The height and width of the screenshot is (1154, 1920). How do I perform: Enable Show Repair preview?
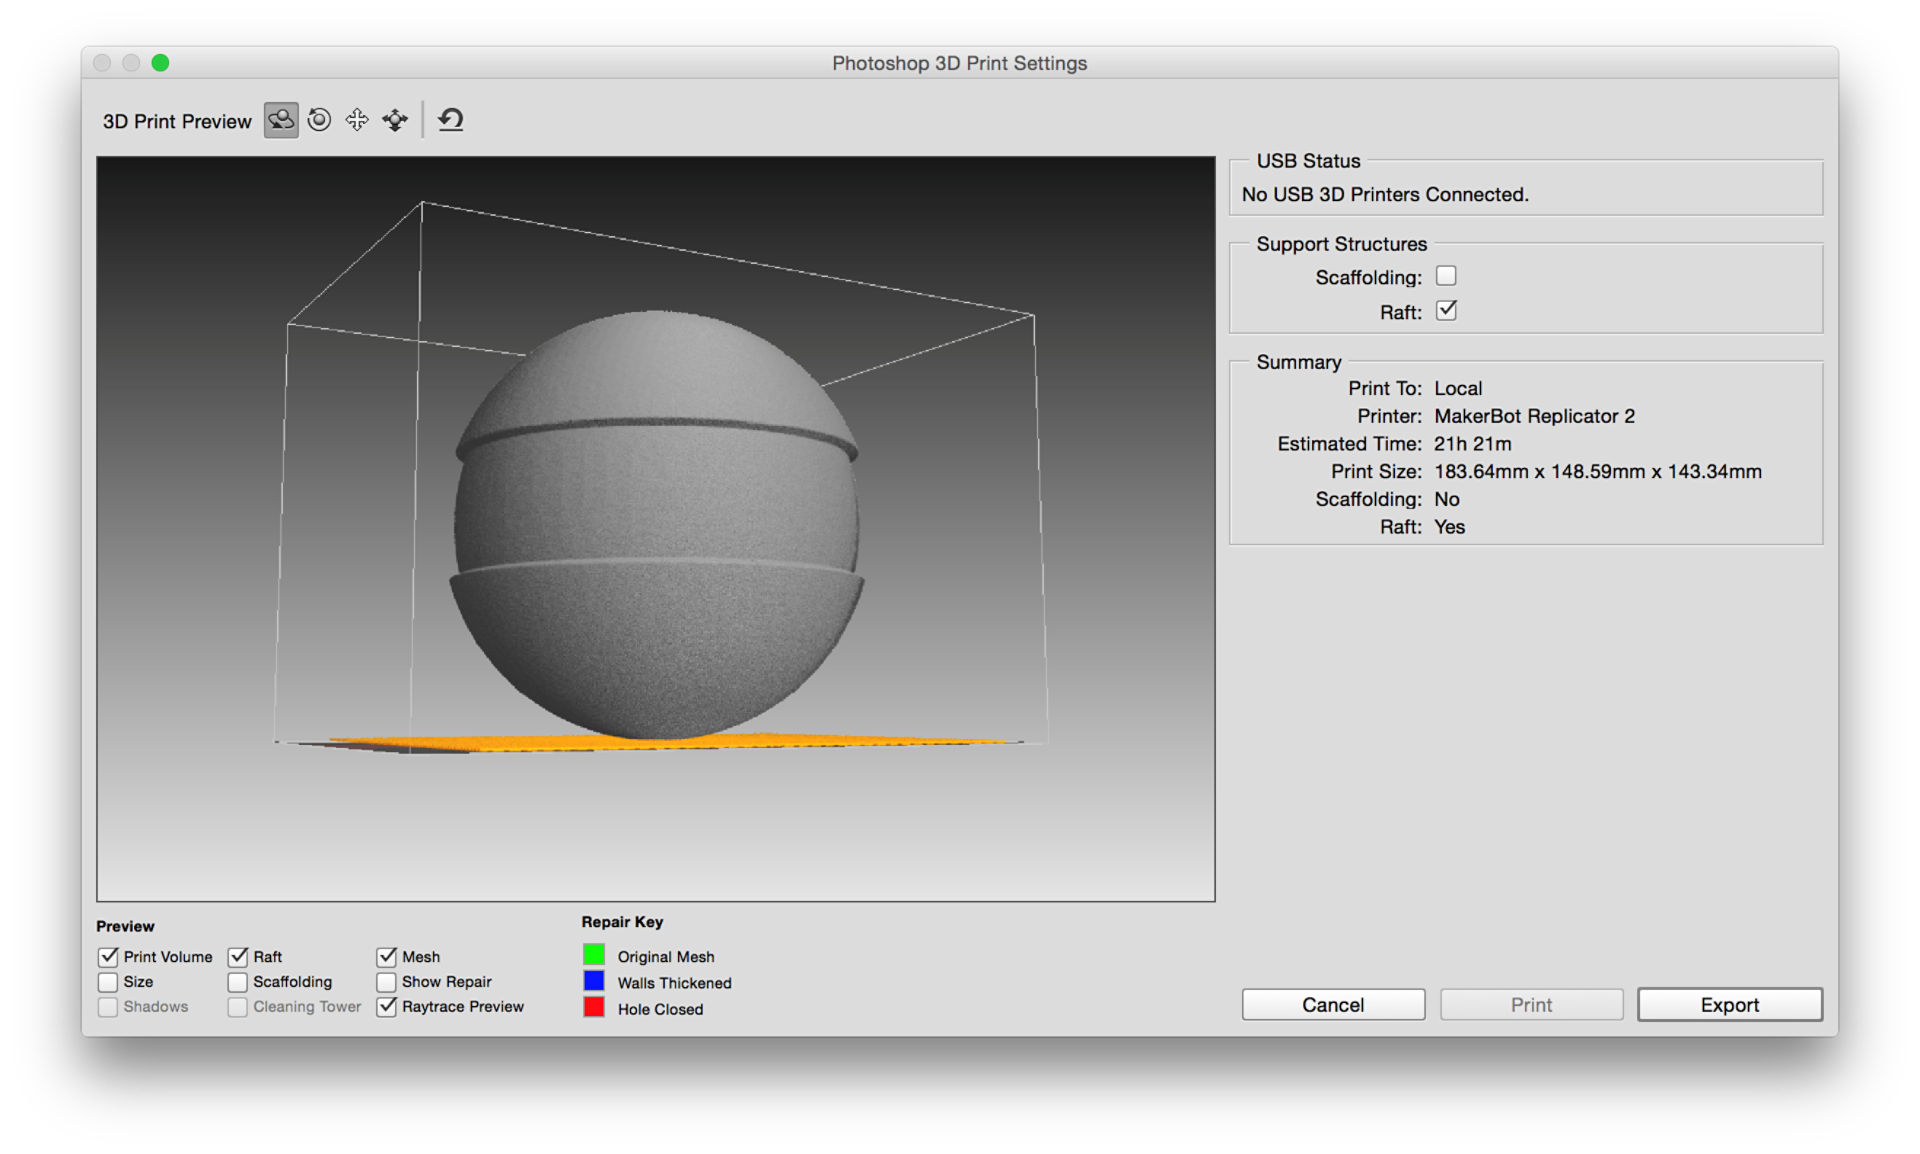pyautogui.click(x=387, y=982)
